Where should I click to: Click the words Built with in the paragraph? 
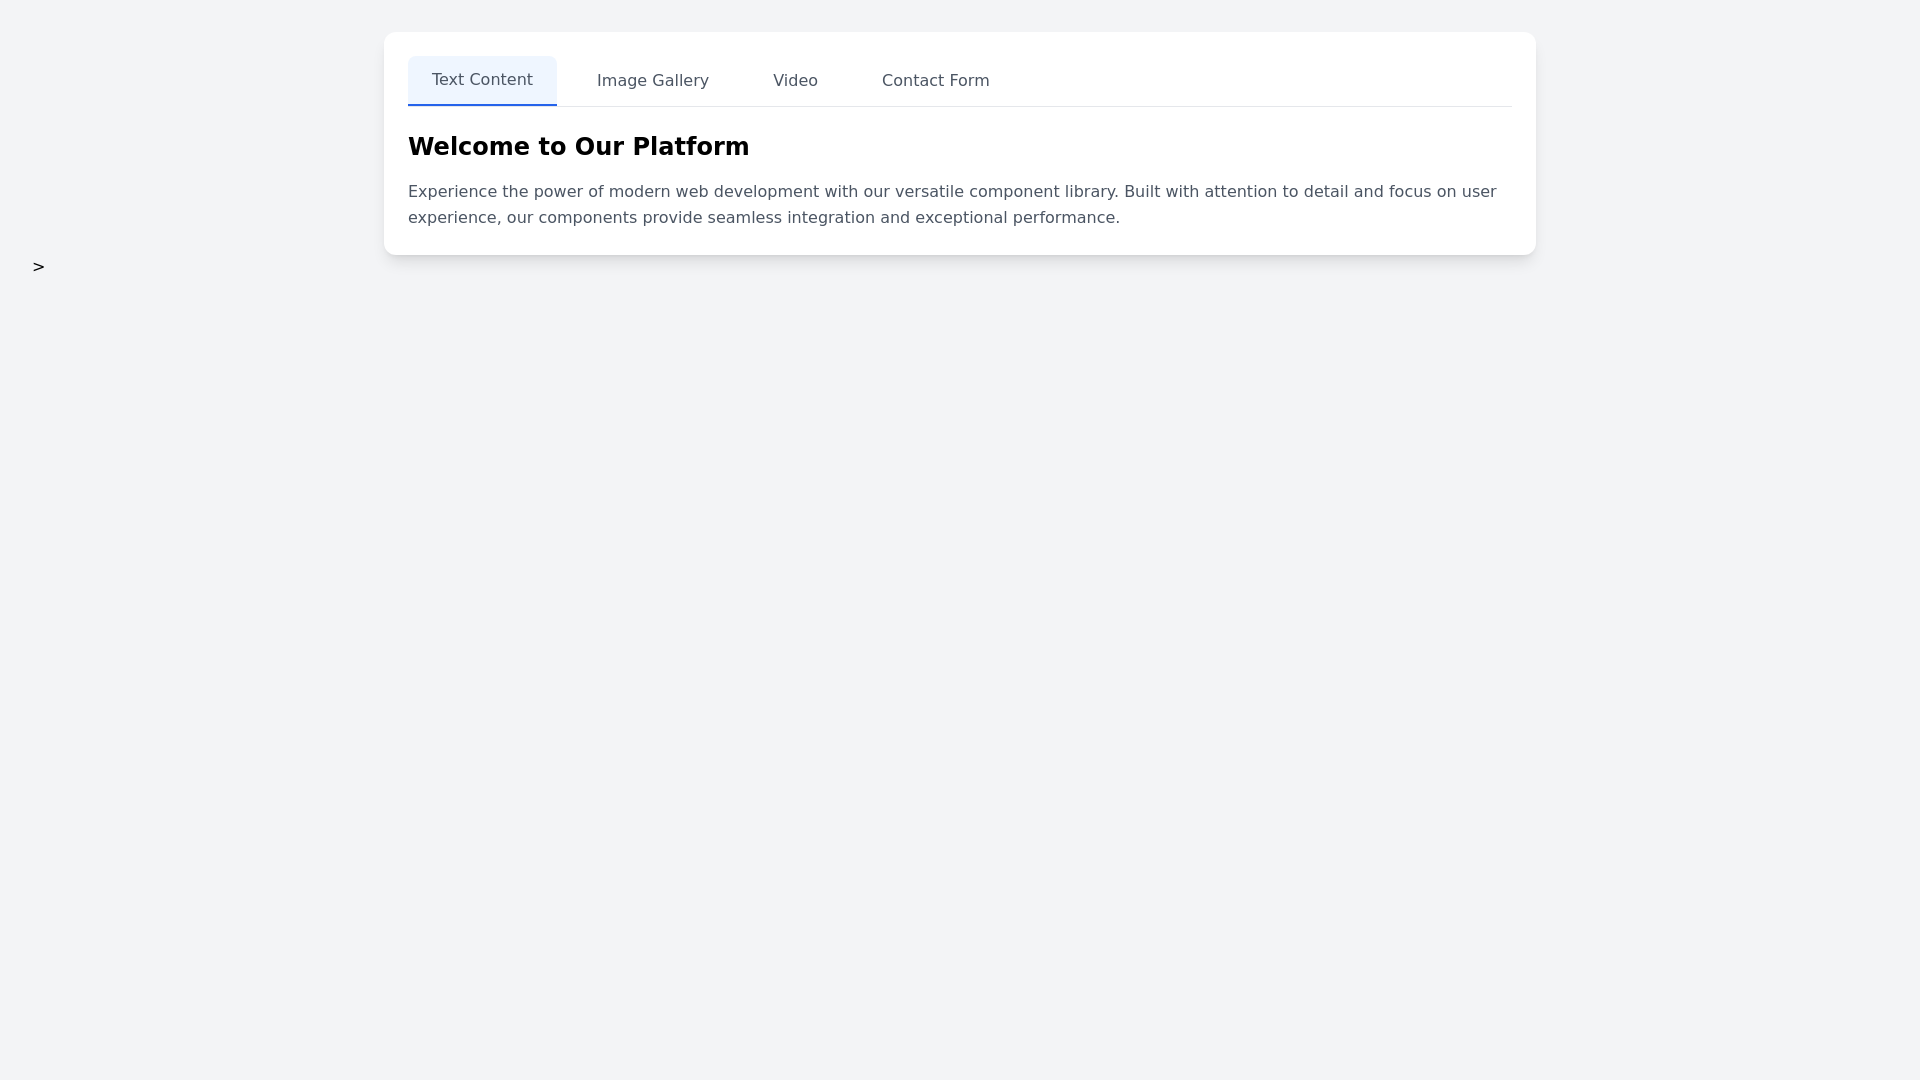(1160, 192)
